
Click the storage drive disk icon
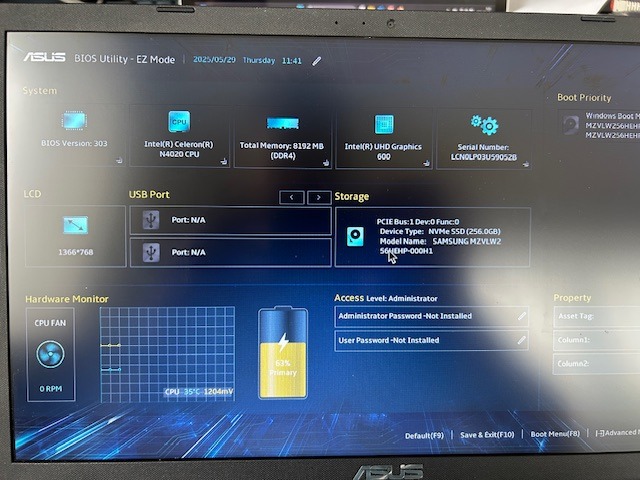coord(355,236)
